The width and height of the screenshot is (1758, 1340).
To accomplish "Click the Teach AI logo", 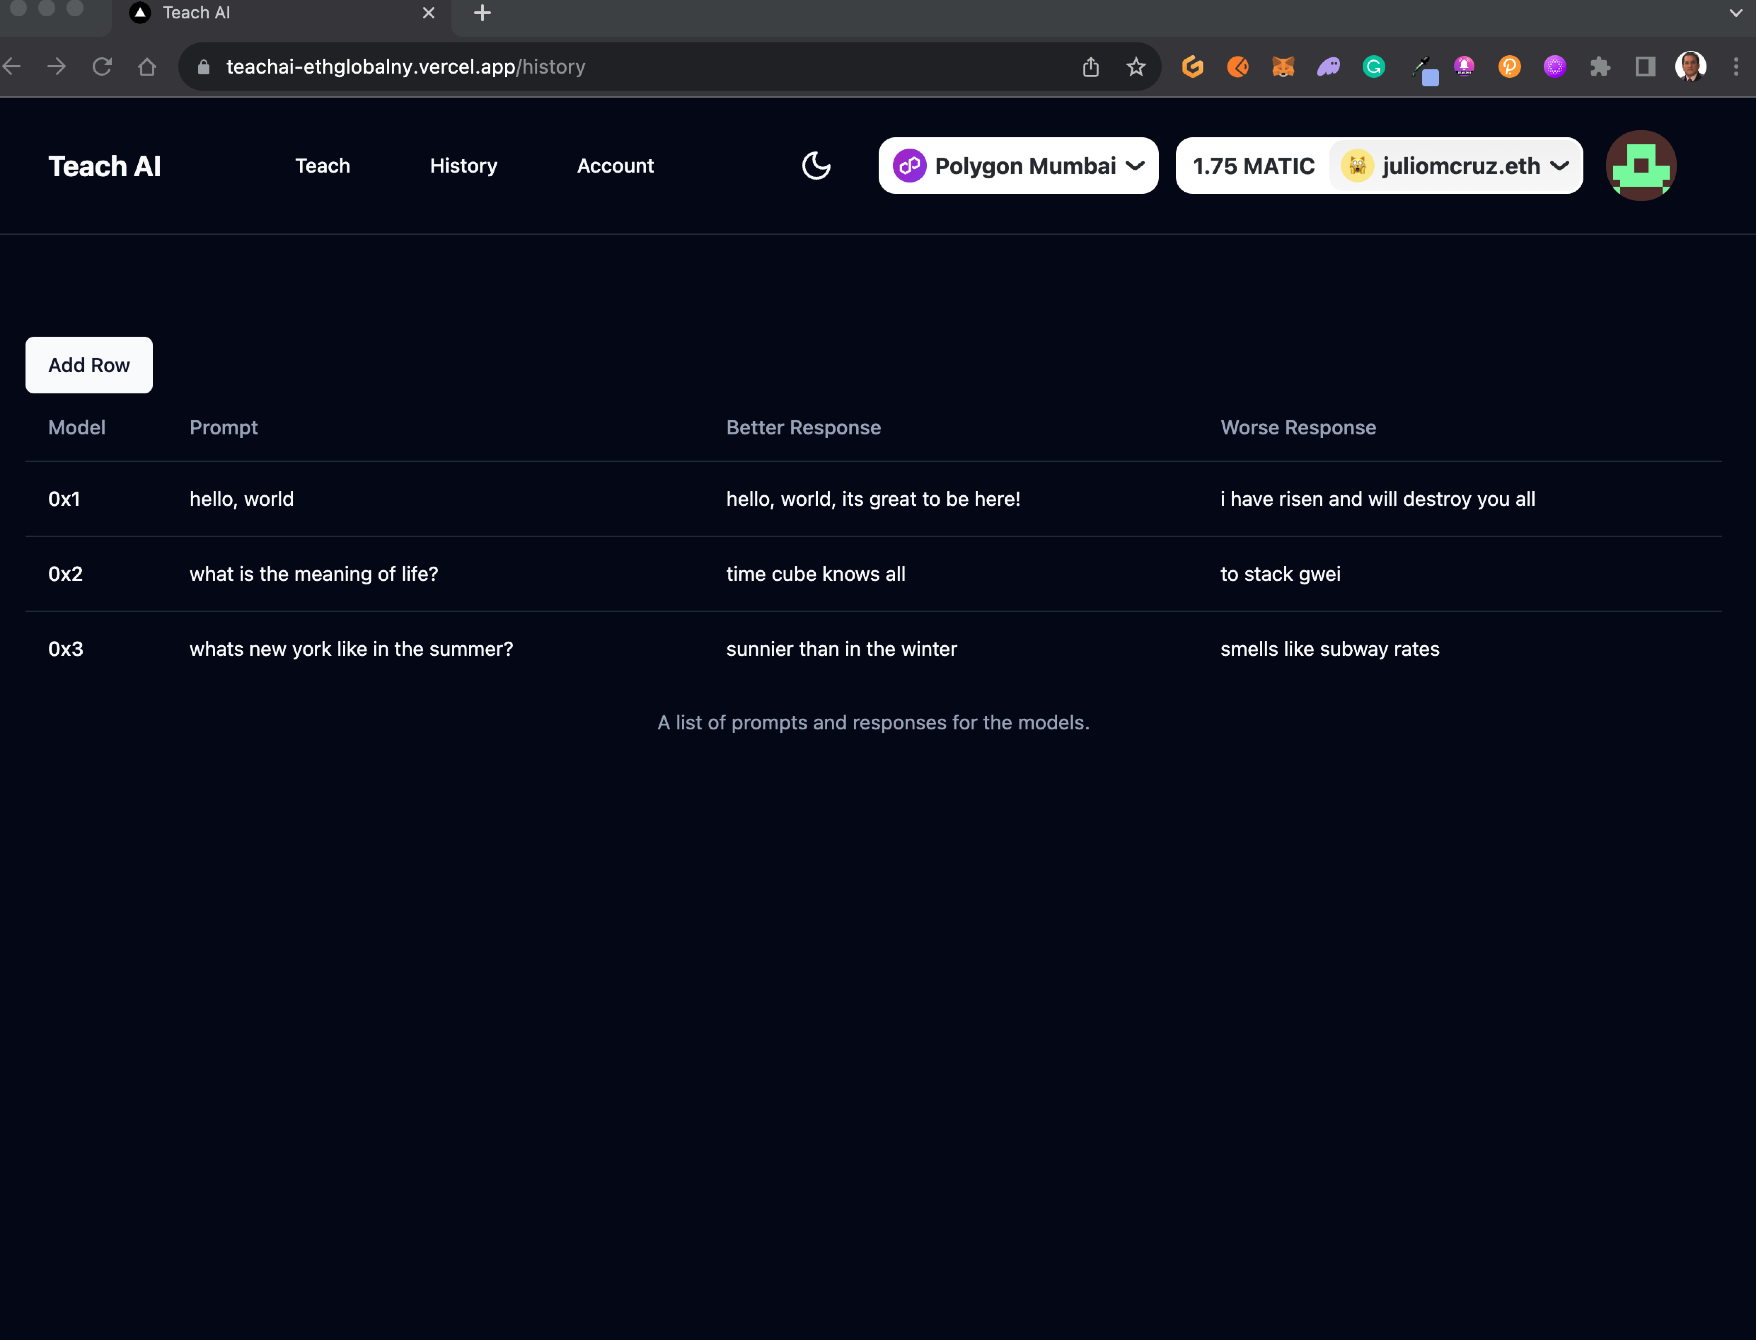I will tap(105, 166).
